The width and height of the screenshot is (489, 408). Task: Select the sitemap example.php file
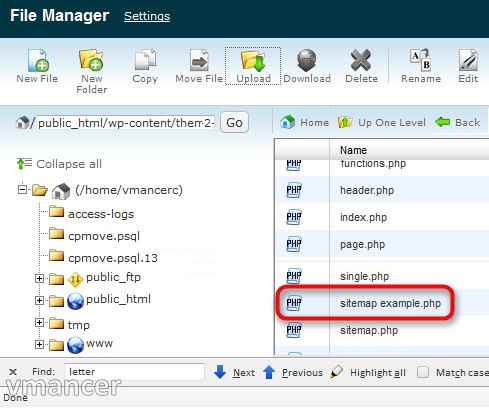point(390,303)
